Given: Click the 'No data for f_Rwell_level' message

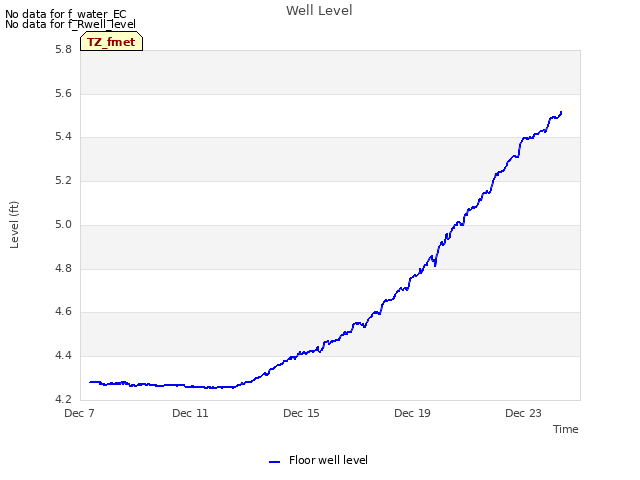Looking at the screenshot, I should [x=70, y=24].
